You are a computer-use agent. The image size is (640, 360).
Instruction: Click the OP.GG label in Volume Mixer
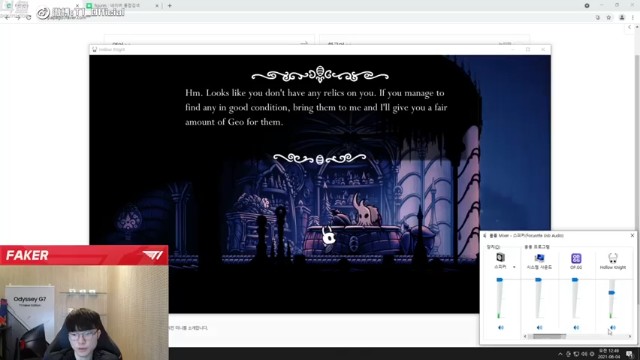coord(576,267)
